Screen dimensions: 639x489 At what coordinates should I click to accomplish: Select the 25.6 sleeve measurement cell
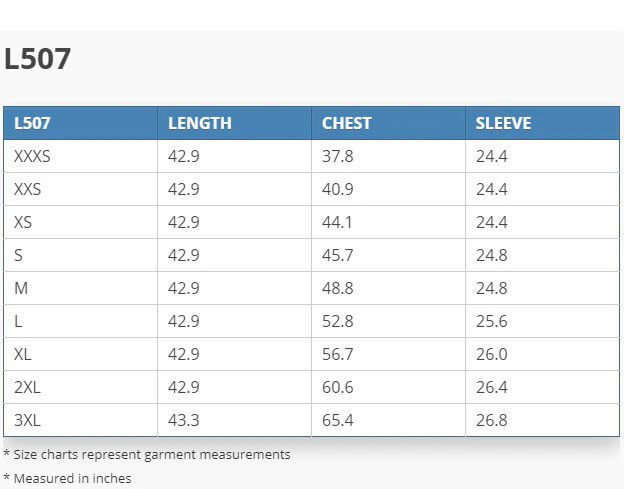(491, 321)
